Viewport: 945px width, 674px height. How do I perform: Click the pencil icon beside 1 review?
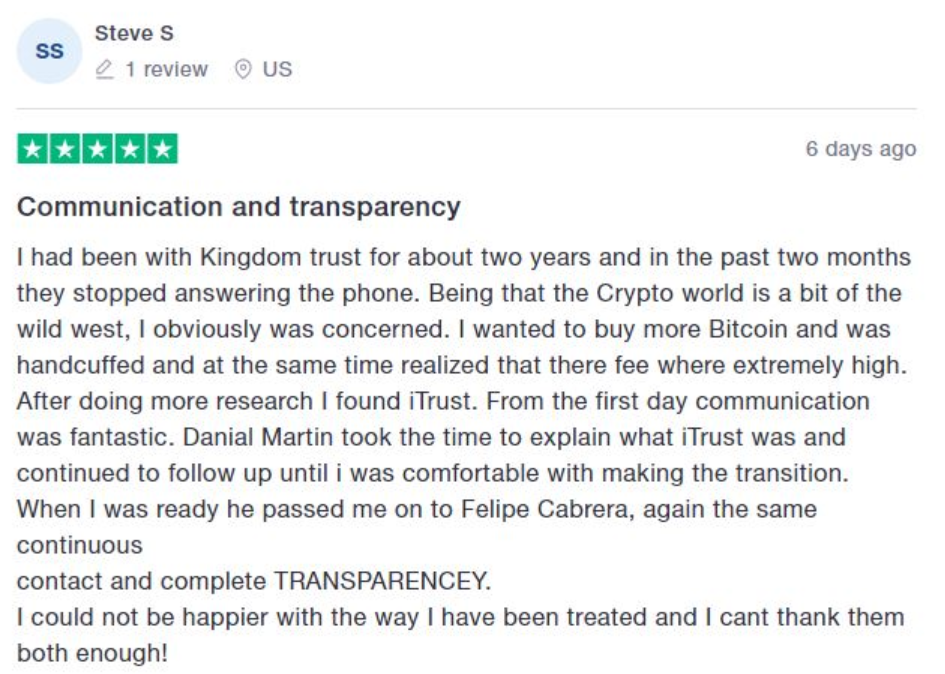(104, 69)
